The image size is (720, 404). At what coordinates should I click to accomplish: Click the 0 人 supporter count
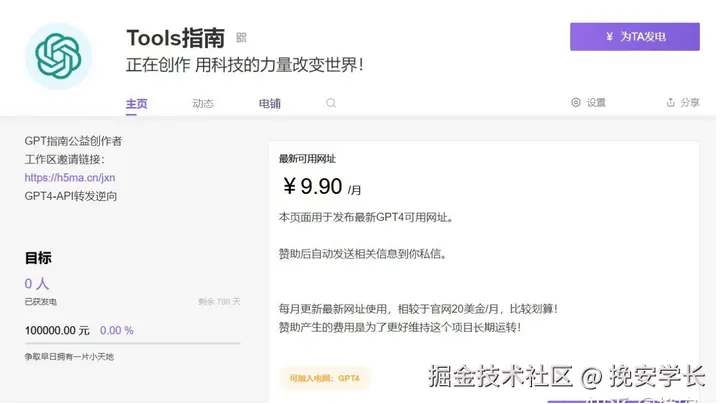click(x=37, y=284)
